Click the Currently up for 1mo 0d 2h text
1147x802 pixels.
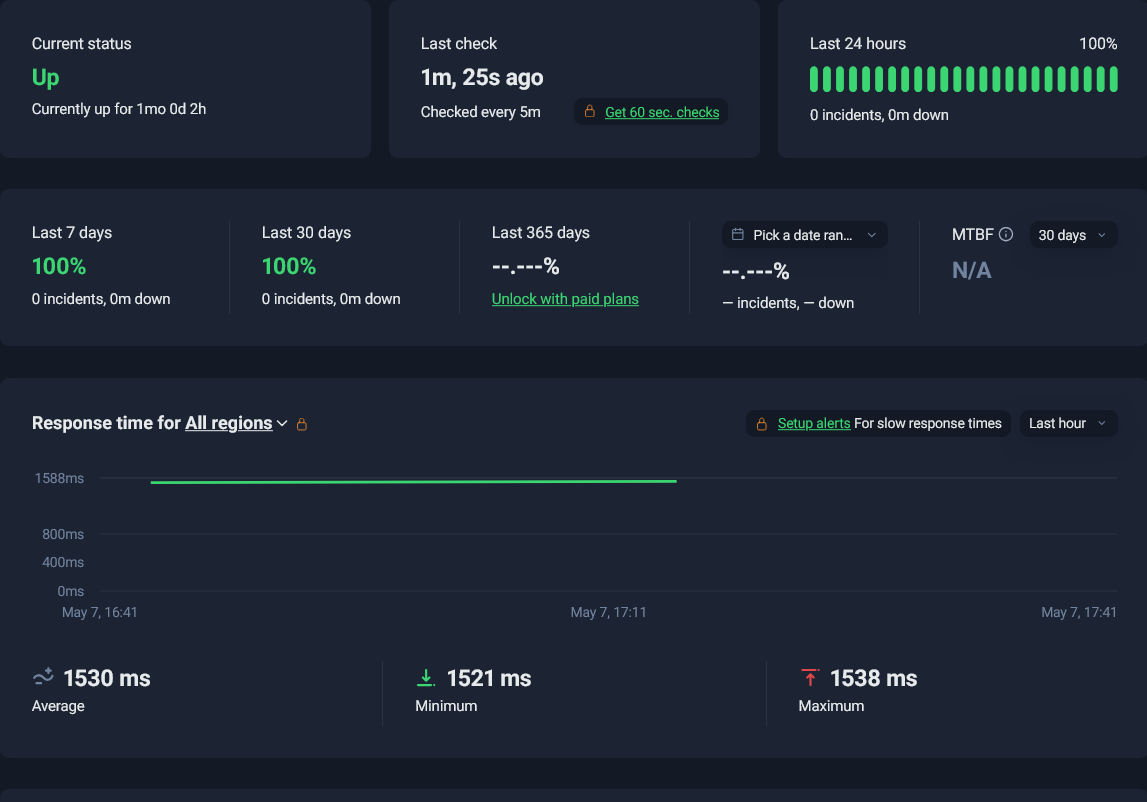(119, 108)
